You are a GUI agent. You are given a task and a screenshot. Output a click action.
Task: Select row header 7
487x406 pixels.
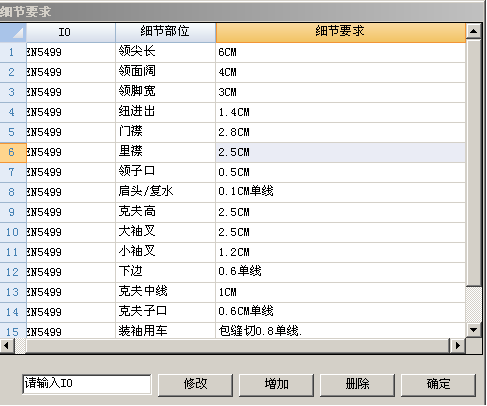point(13,172)
